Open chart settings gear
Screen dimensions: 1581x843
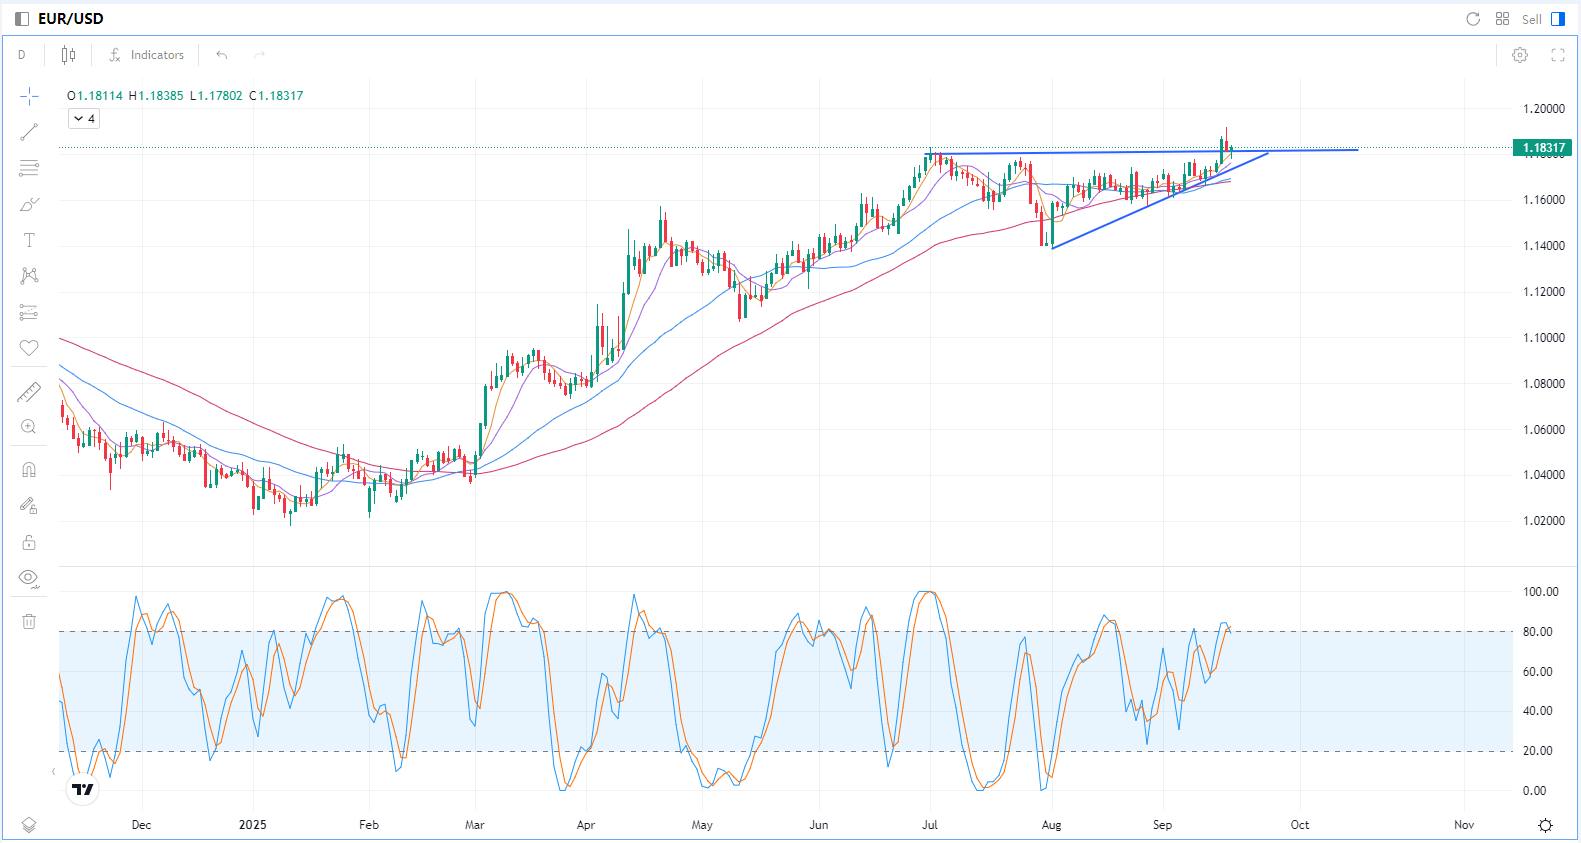click(1520, 55)
